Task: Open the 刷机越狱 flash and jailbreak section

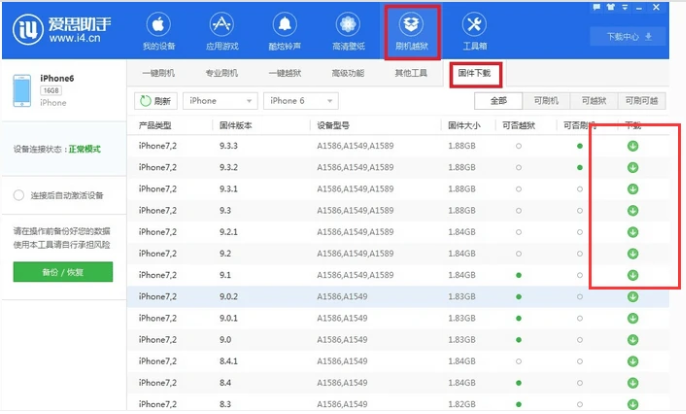Action: coord(412,32)
